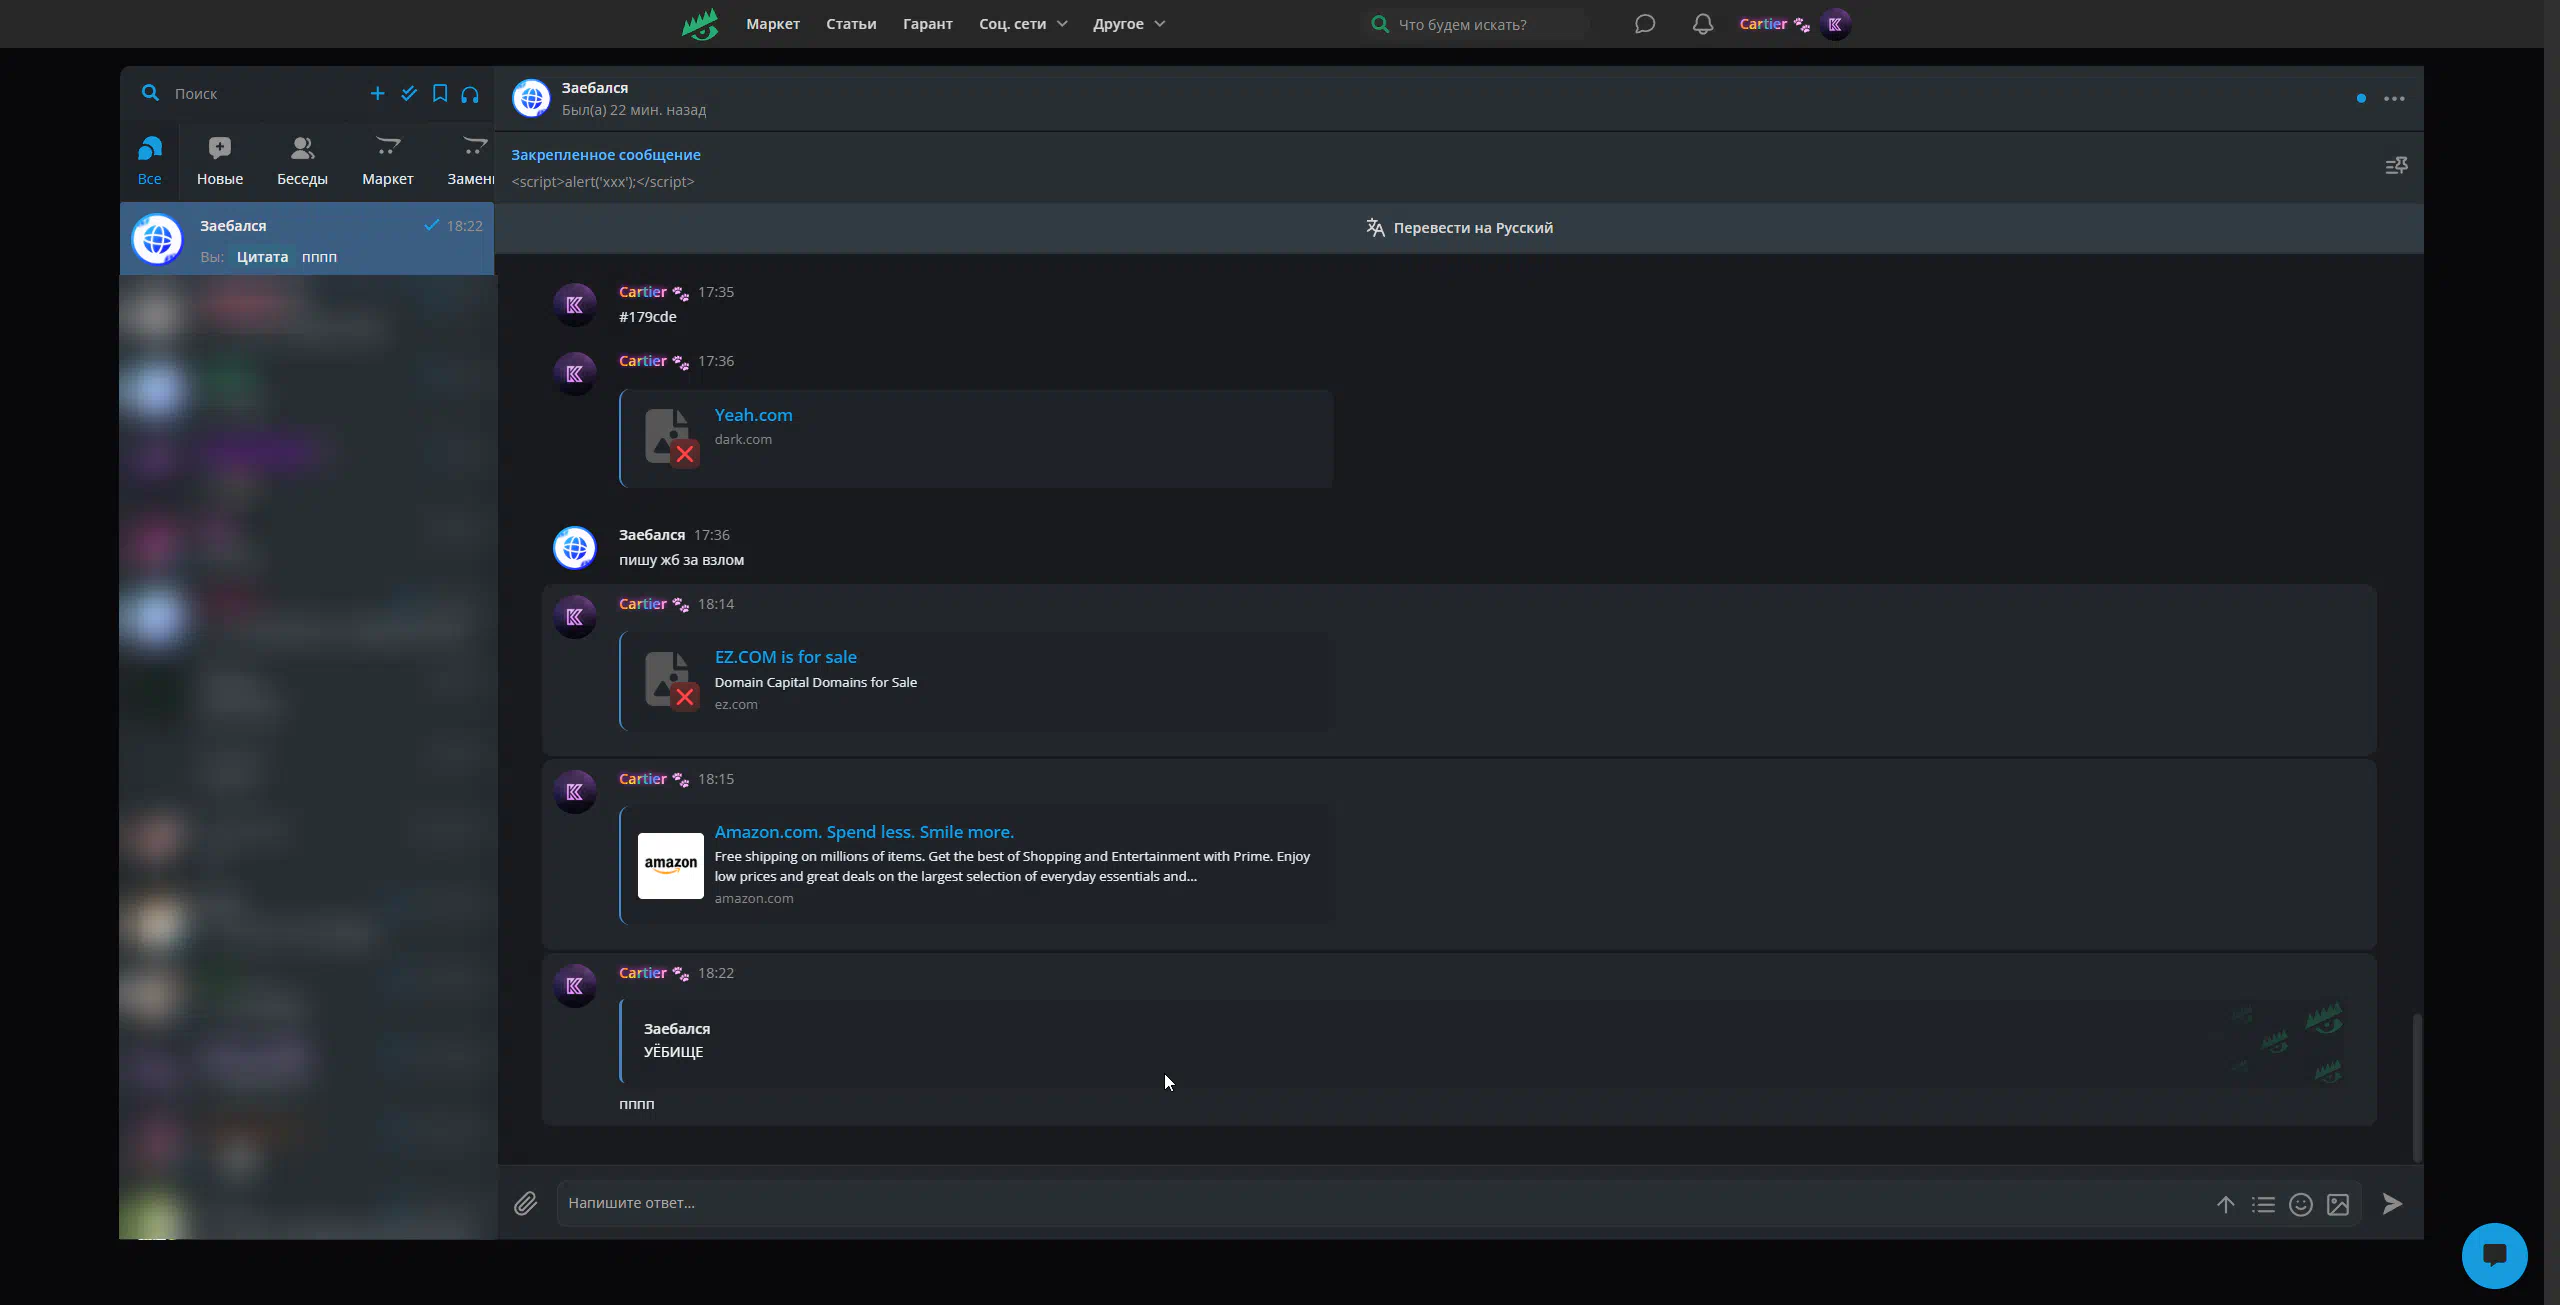
Task: Click the list icon in message box
Action: (x=2263, y=1204)
